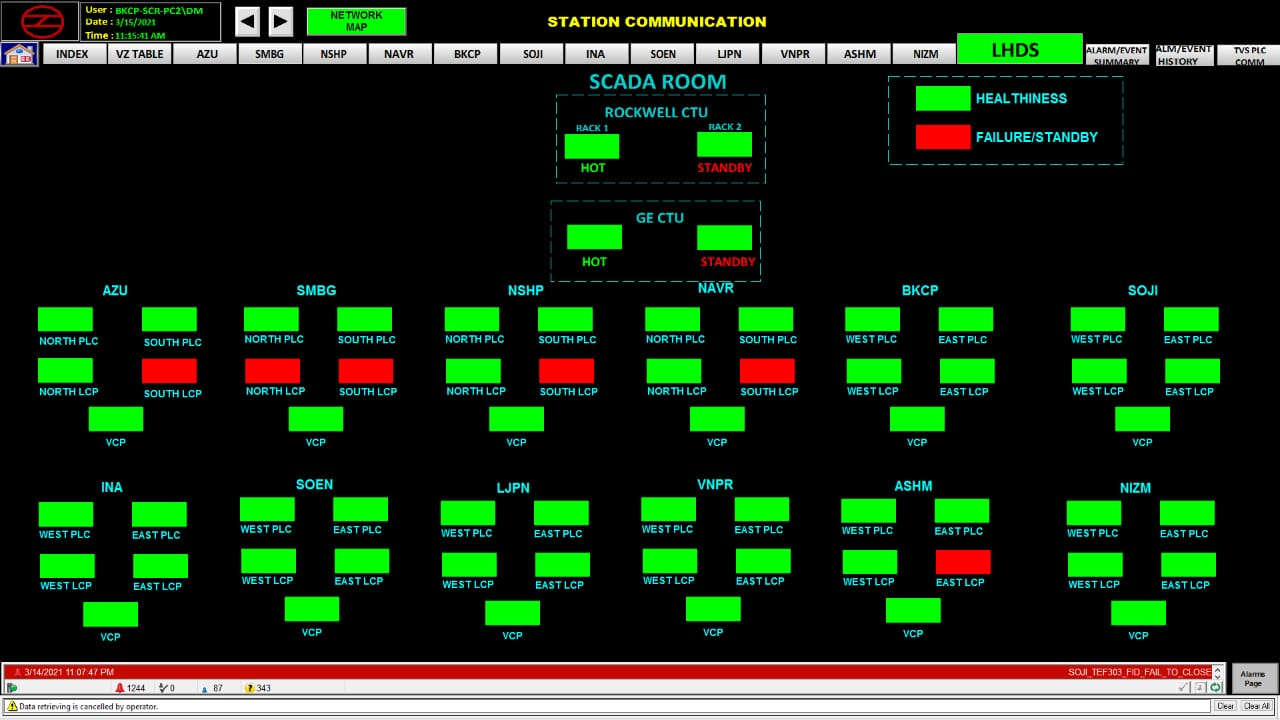Open the Alarm/Event Summary tab
The width and height of the screenshot is (1280, 720).
(1117, 55)
